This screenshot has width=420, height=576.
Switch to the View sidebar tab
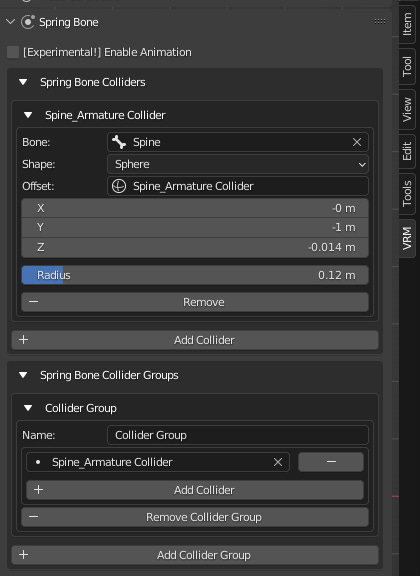point(407,109)
